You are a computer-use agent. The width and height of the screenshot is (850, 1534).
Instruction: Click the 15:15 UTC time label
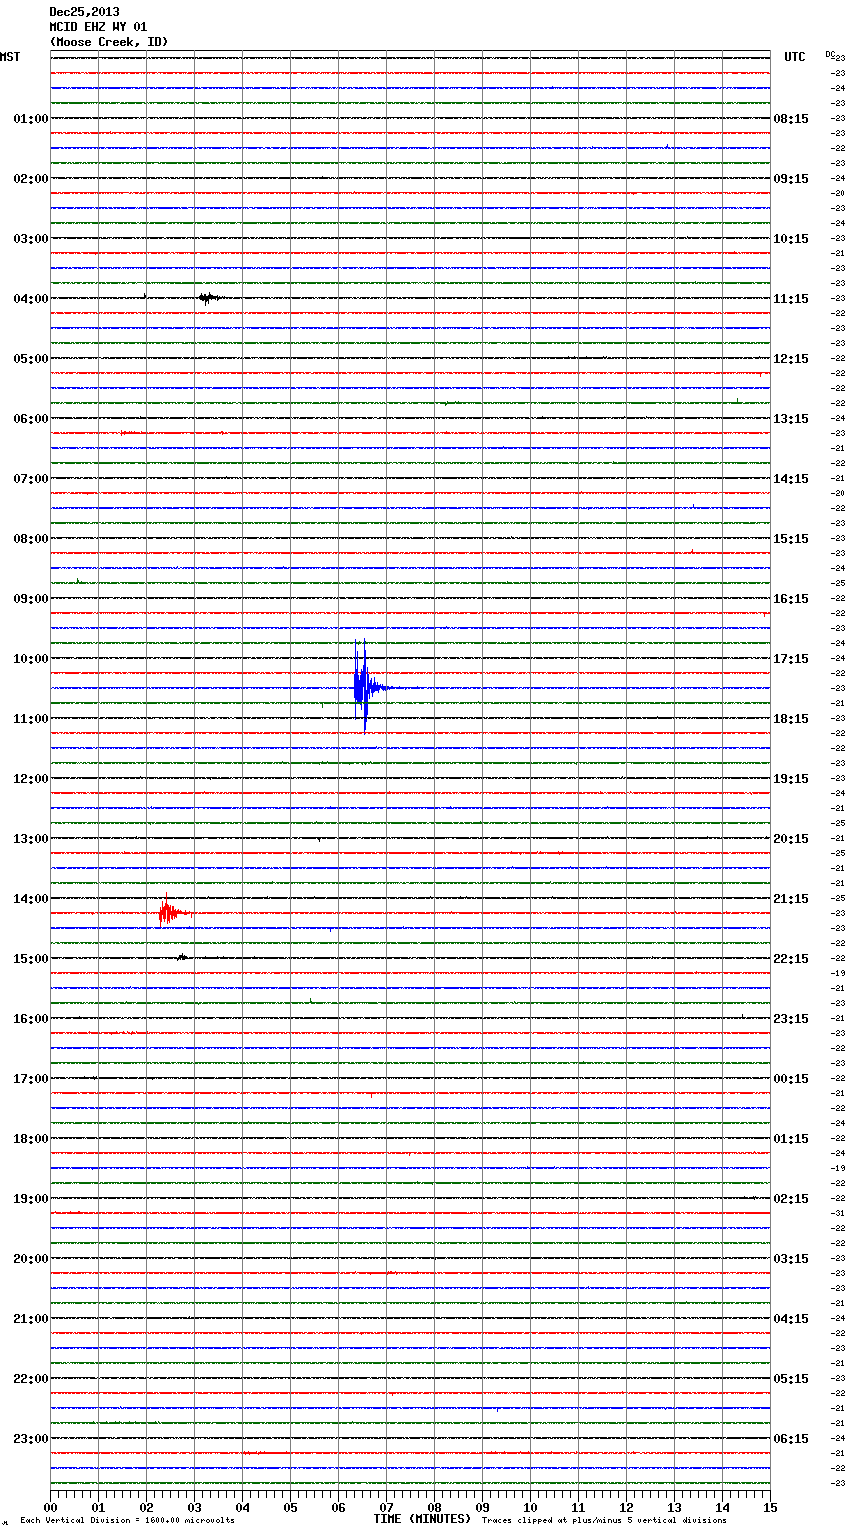791,539
